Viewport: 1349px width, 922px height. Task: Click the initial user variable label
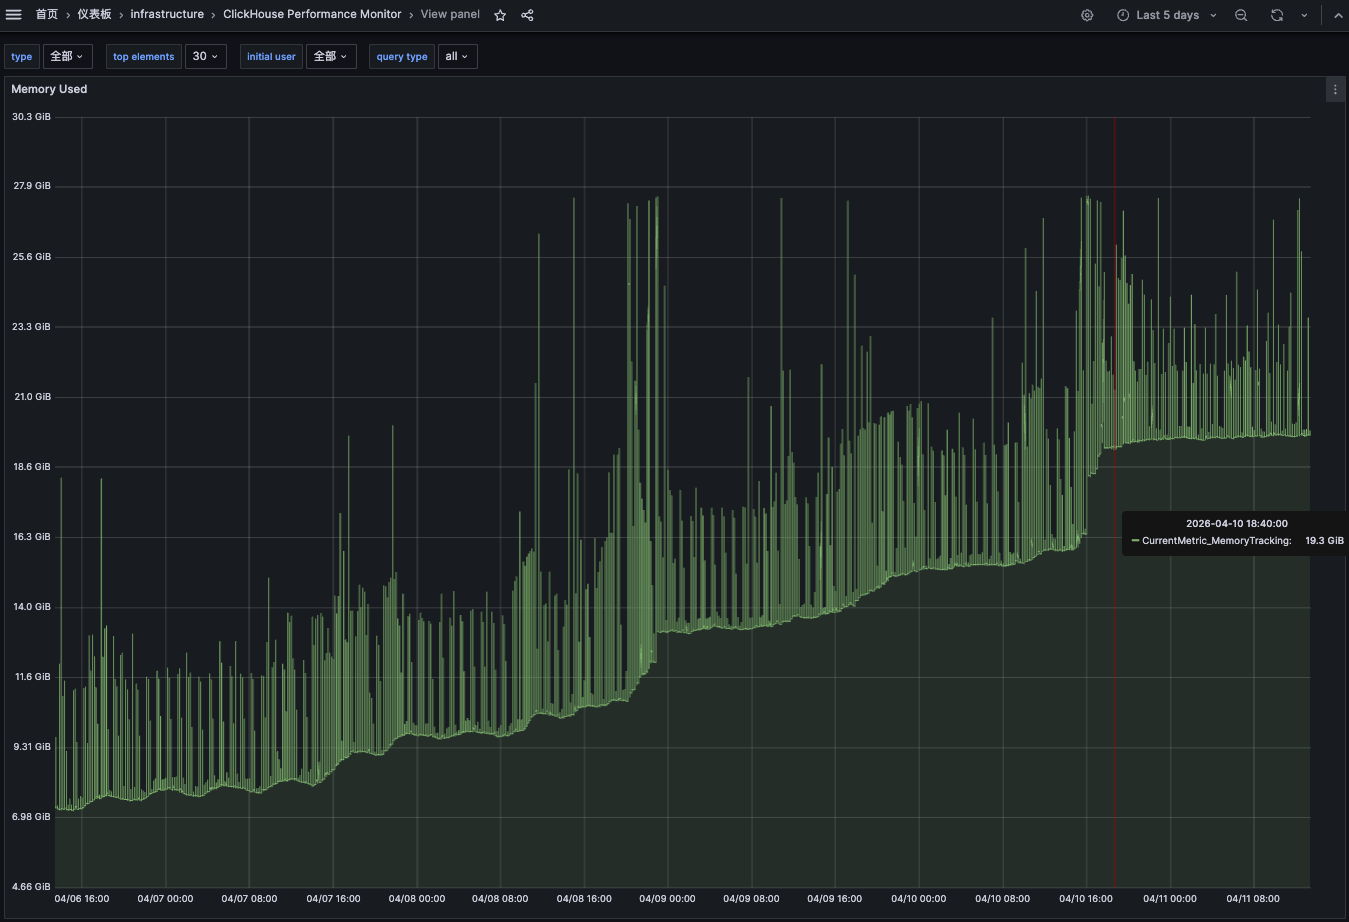pyautogui.click(x=271, y=56)
